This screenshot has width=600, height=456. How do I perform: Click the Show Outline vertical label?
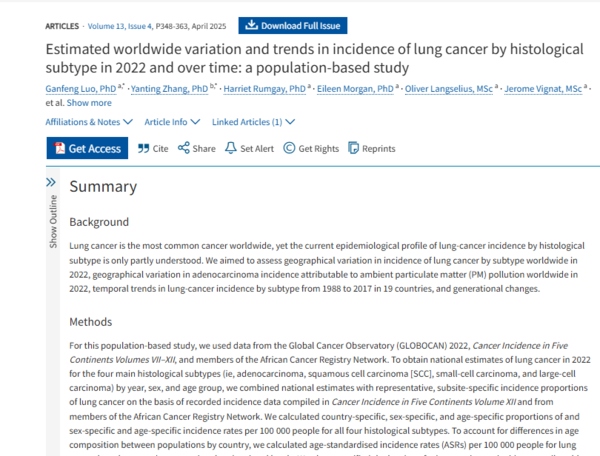[x=53, y=221]
